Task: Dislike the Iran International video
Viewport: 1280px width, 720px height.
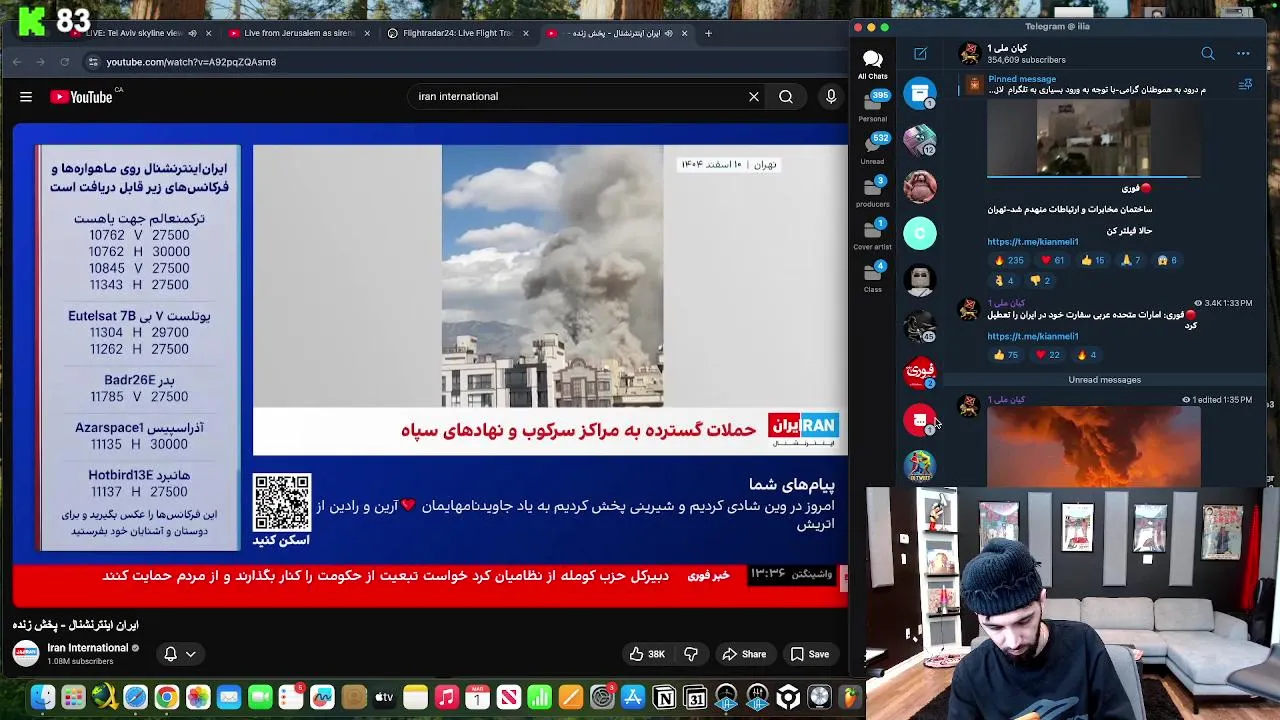Action: point(691,654)
